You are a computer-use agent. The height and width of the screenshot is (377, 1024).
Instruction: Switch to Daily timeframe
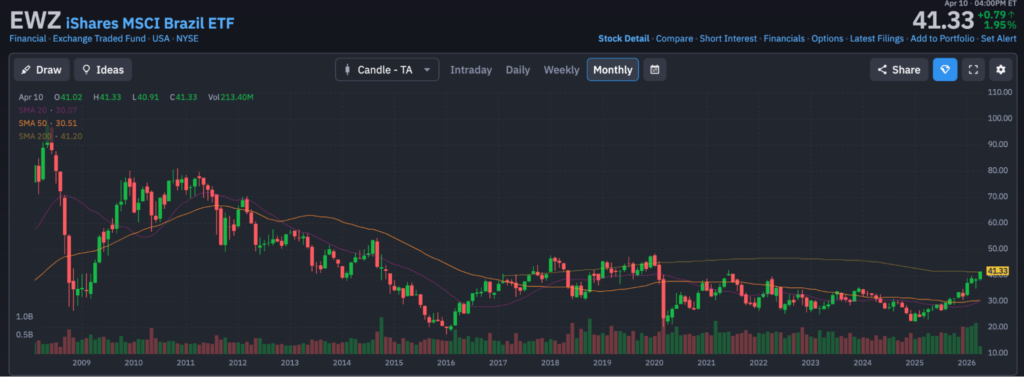click(518, 70)
